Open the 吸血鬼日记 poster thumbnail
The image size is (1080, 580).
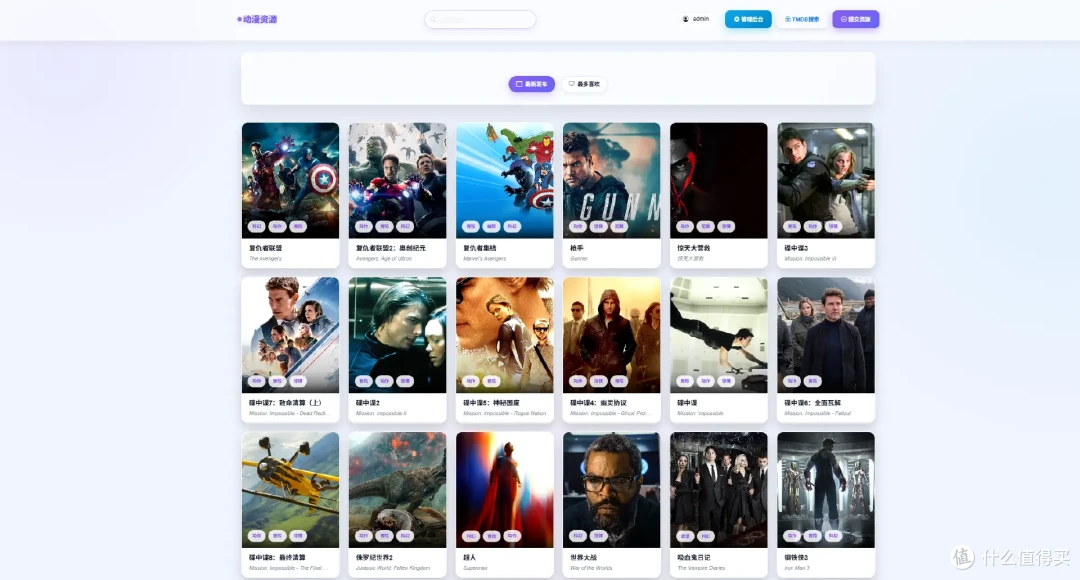point(718,490)
